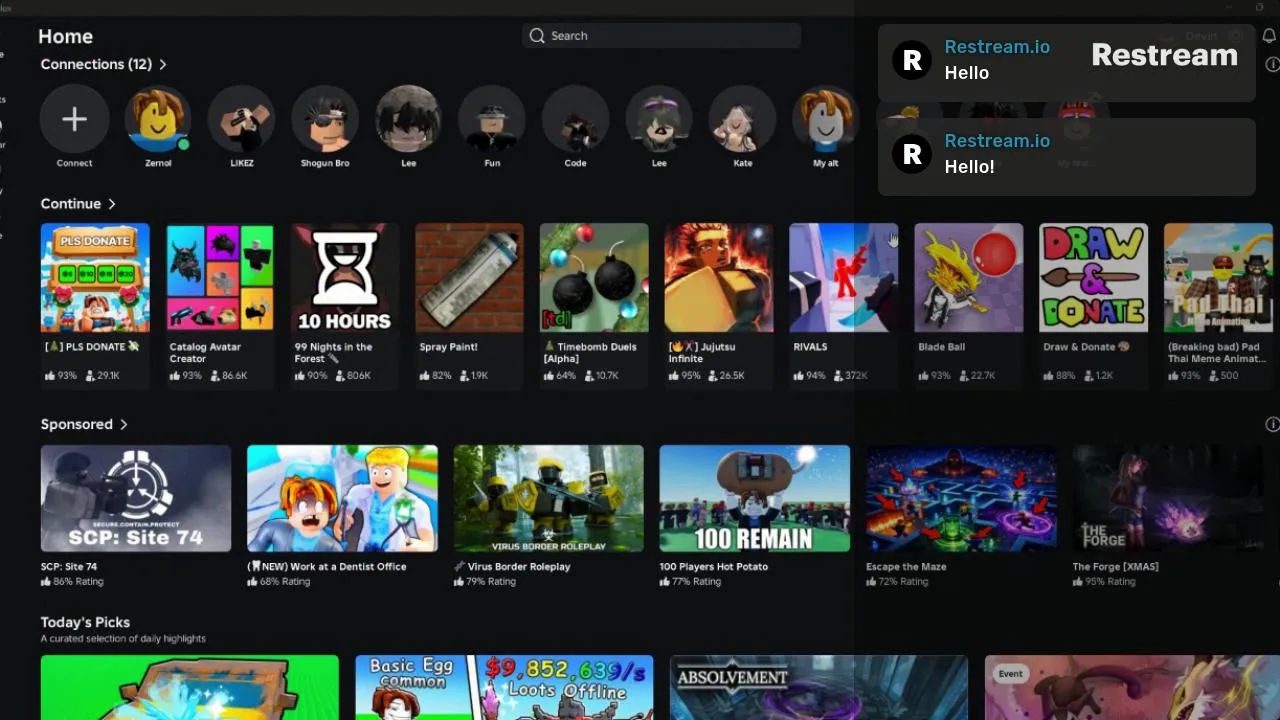Click the Blade Ball title text

pos(940,347)
